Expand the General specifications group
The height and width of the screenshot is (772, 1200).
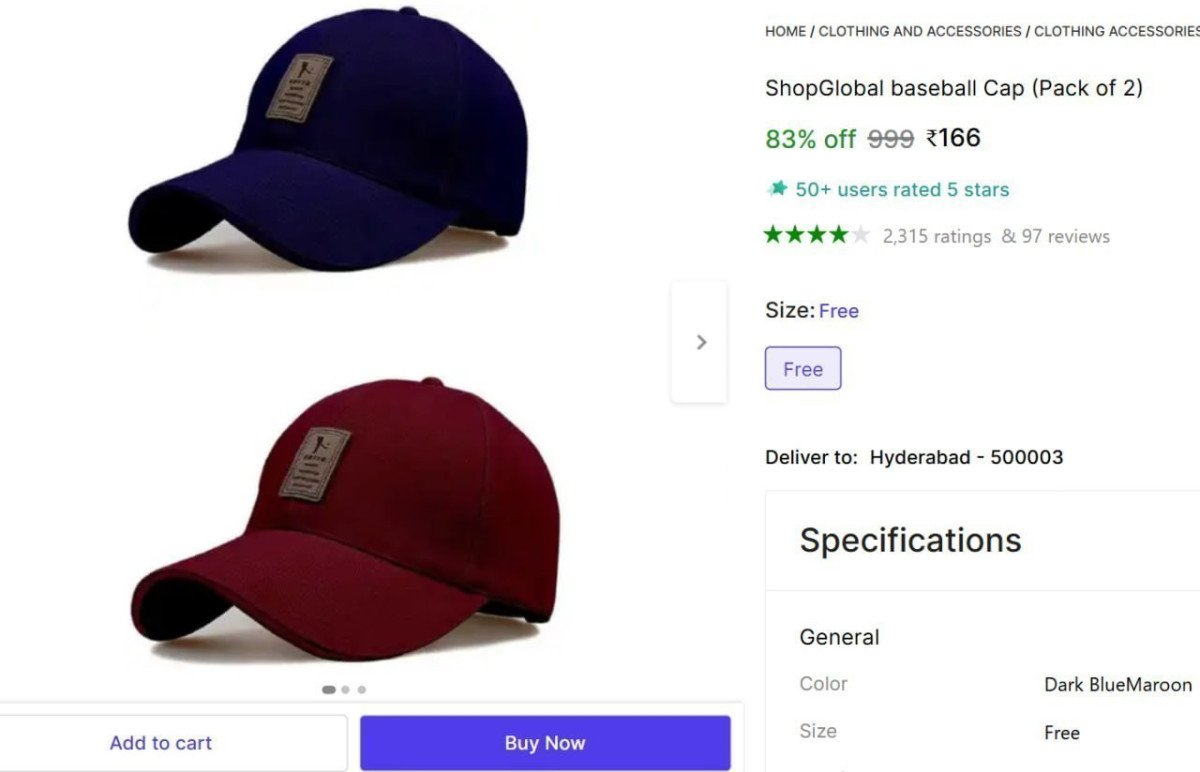(839, 637)
